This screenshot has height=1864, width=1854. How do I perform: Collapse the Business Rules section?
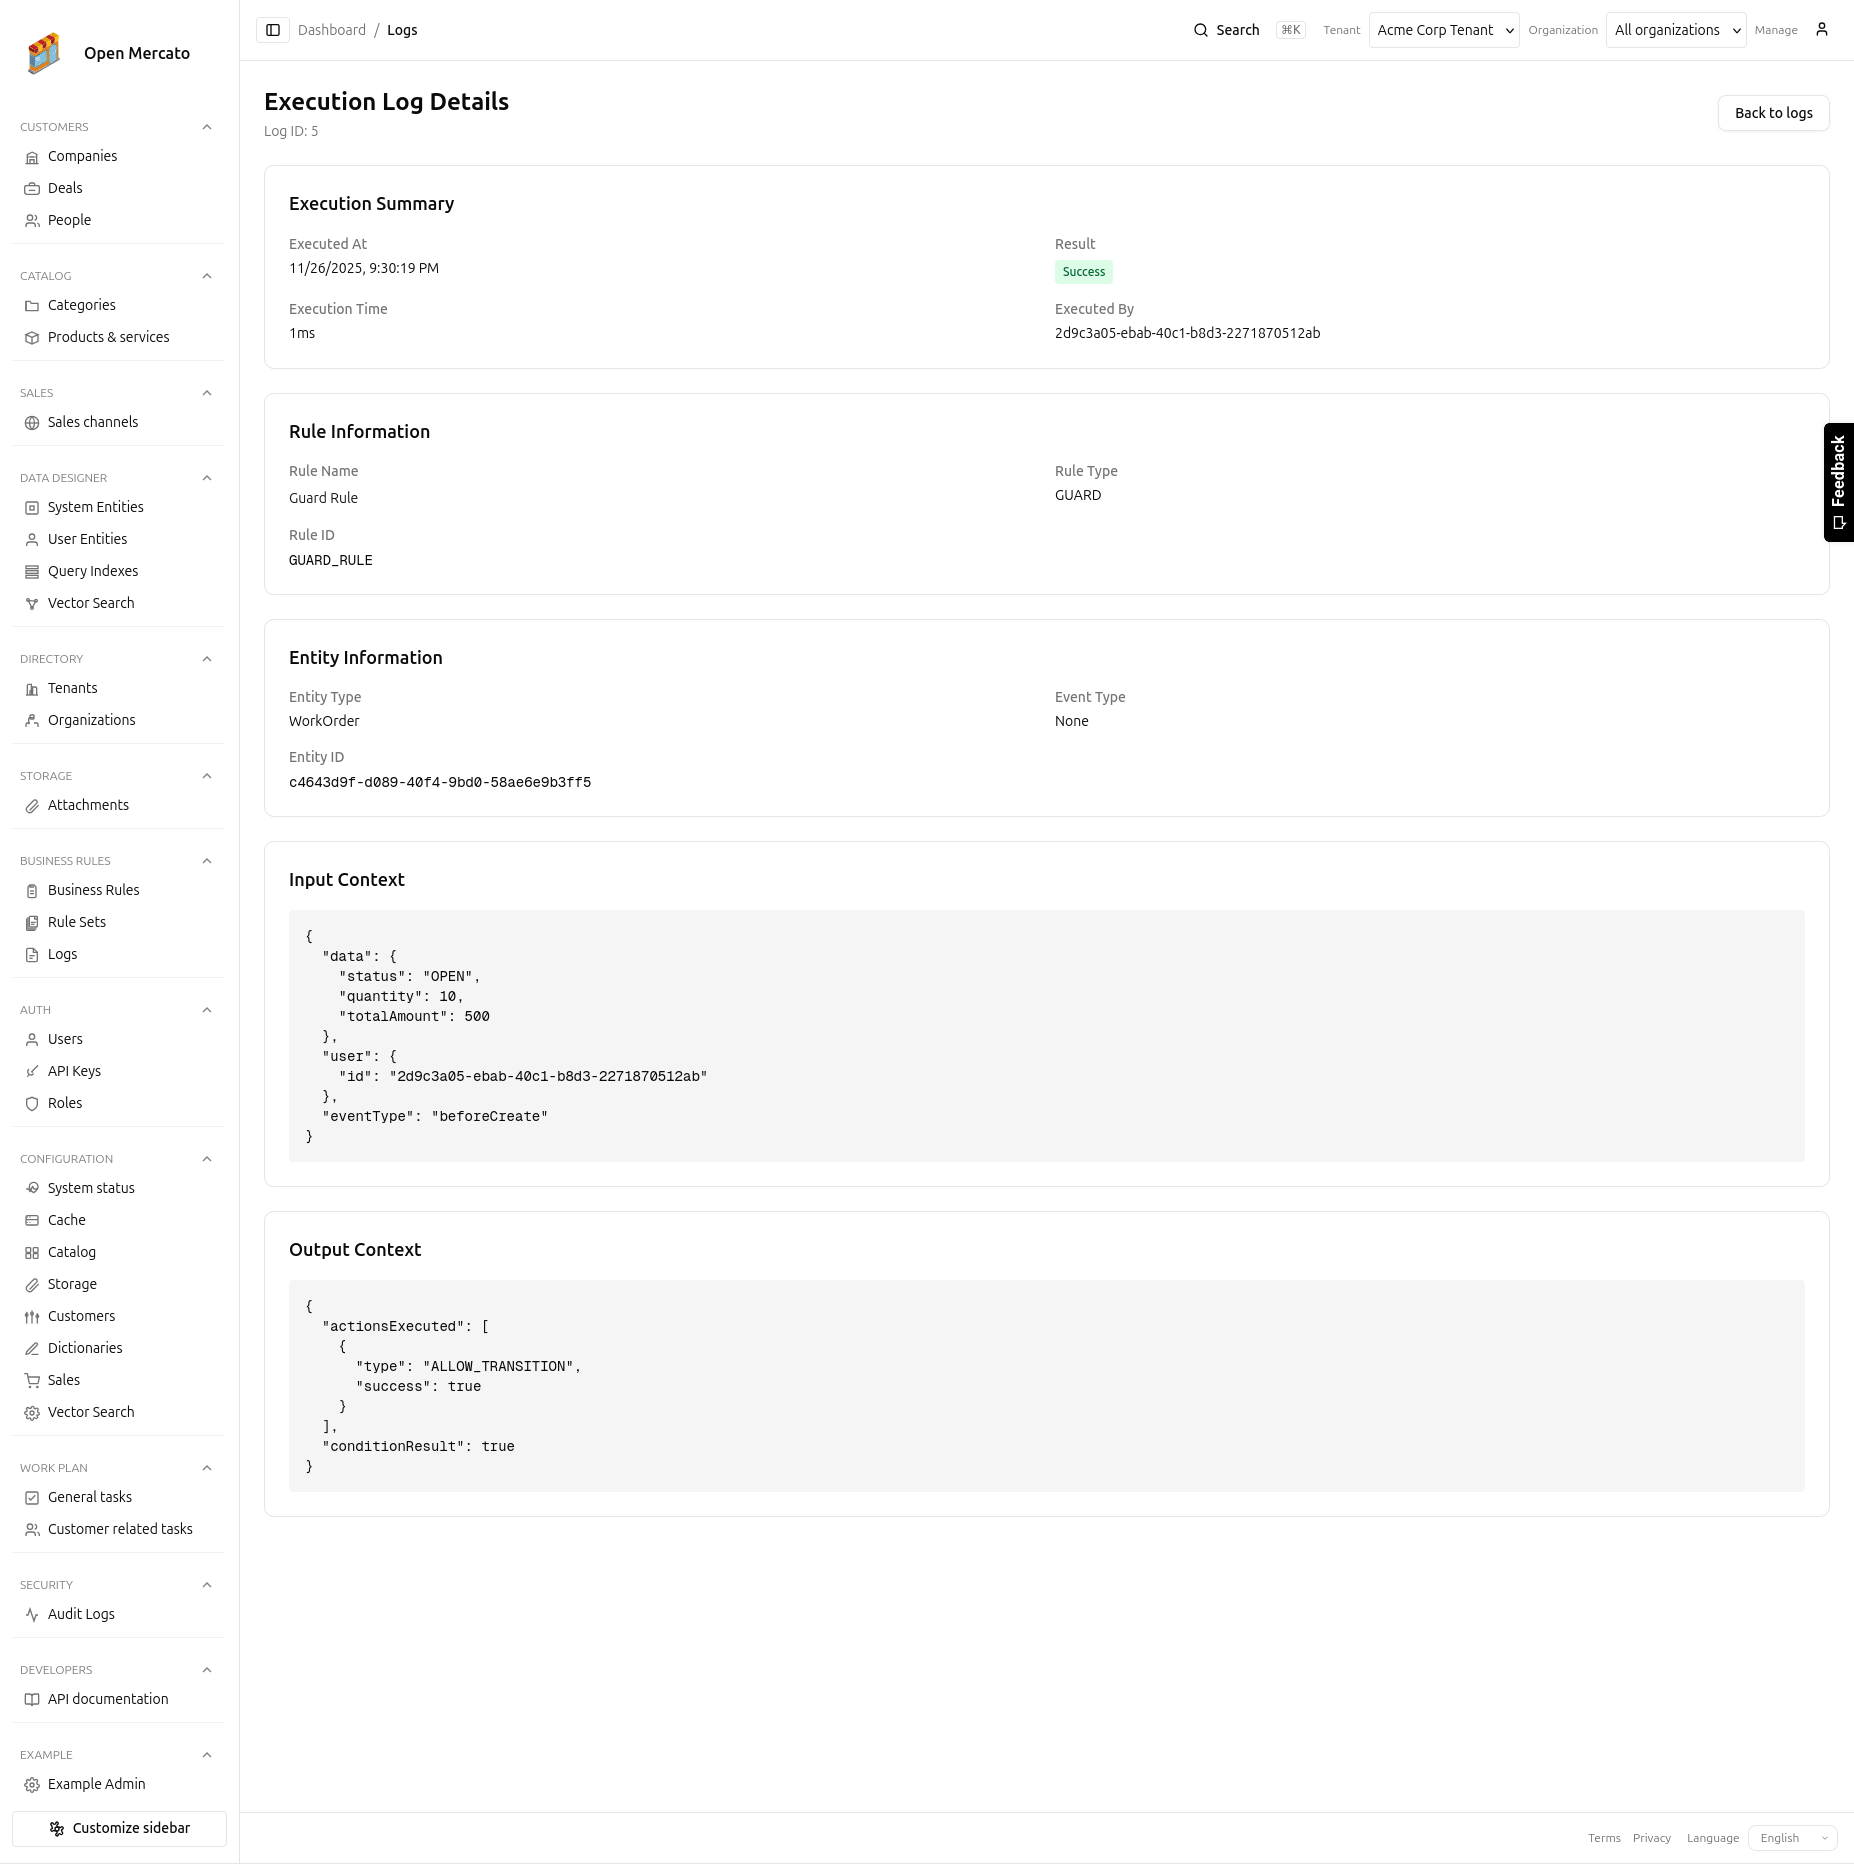[x=207, y=861]
